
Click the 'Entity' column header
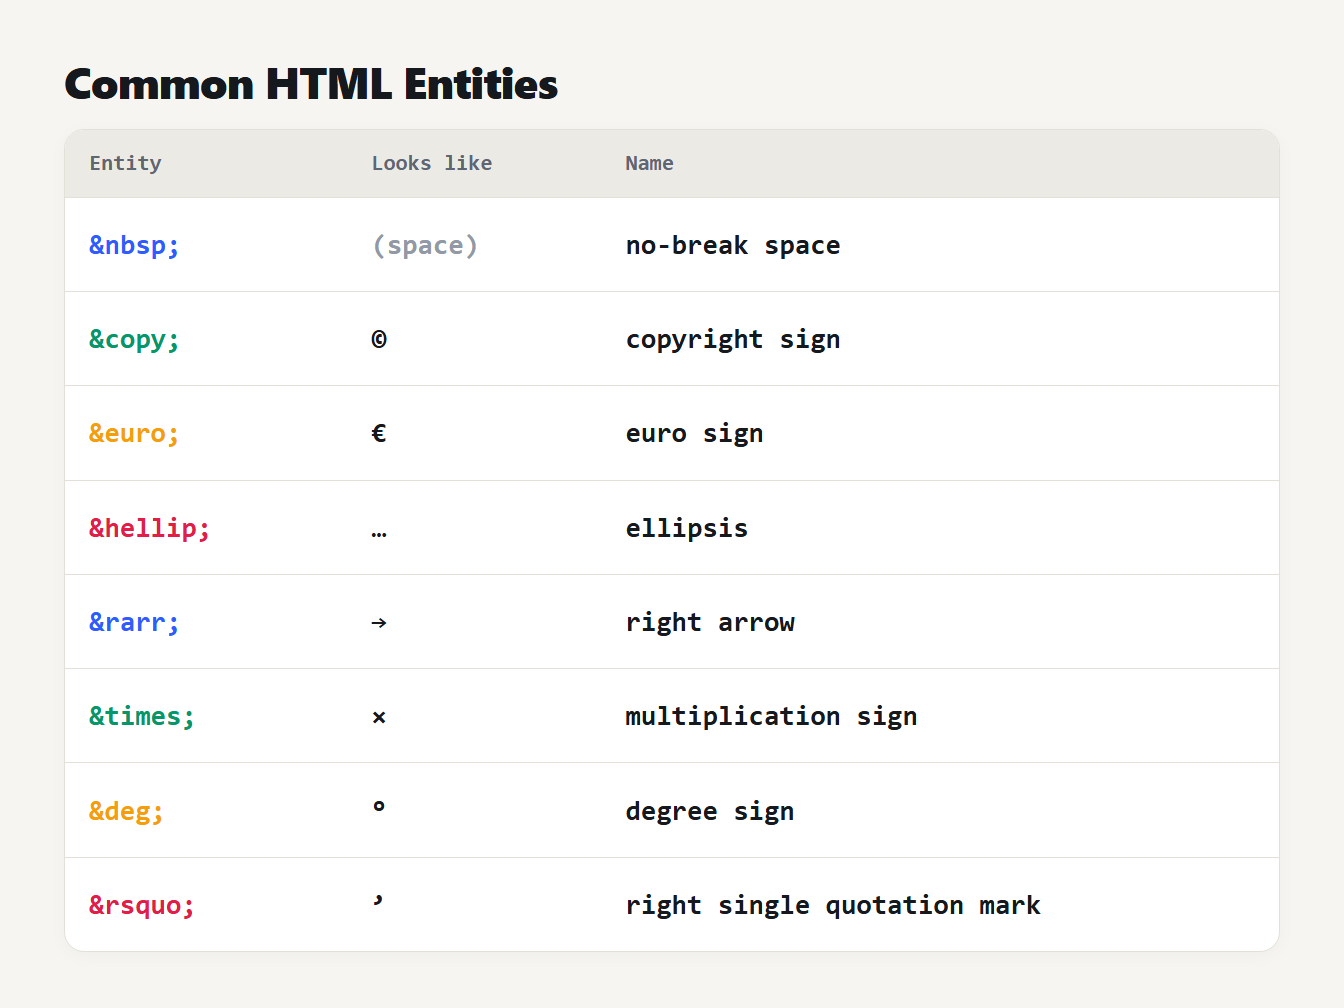click(125, 163)
